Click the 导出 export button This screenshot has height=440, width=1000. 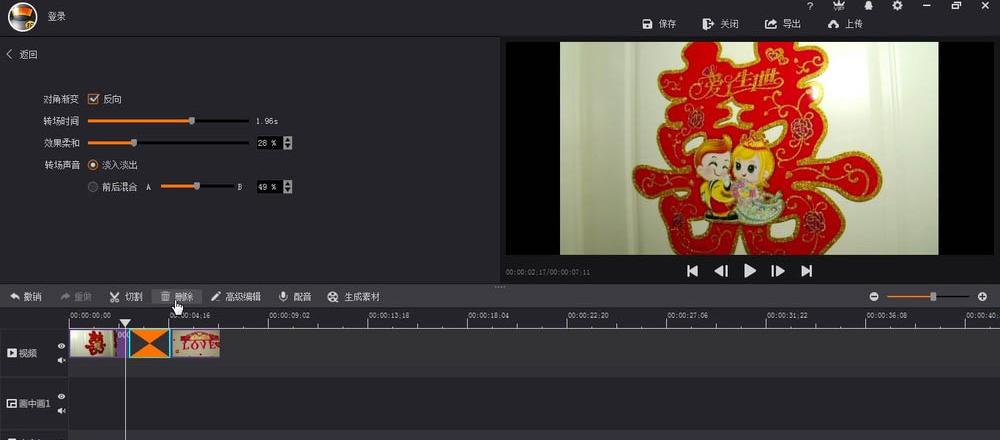point(783,24)
